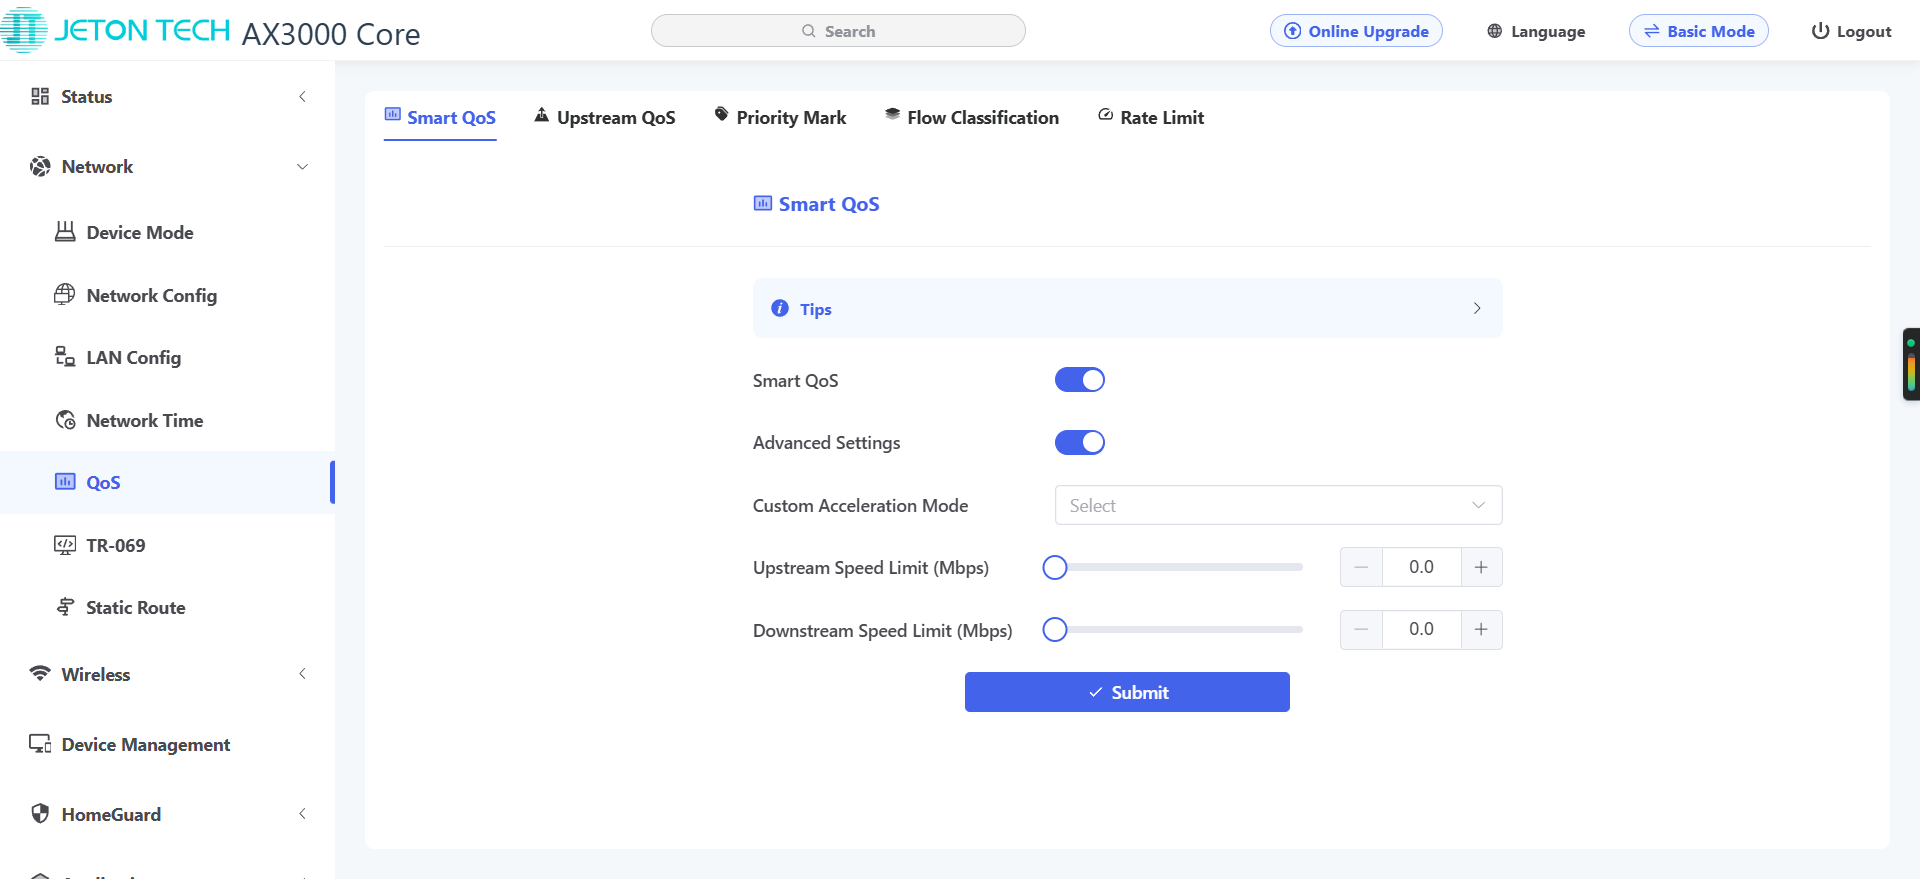Decrease Upstream Speed Limit with minus button
The width and height of the screenshot is (1920, 879).
pyautogui.click(x=1361, y=567)
